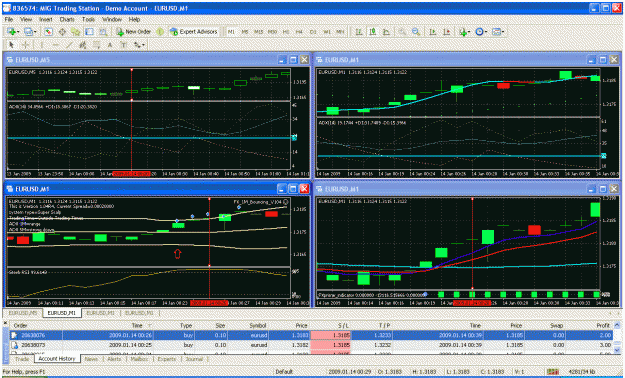The width and height of the screenshot is (625, 378).
Task: Click the New Order button
Action: click(x=134, y=32)
